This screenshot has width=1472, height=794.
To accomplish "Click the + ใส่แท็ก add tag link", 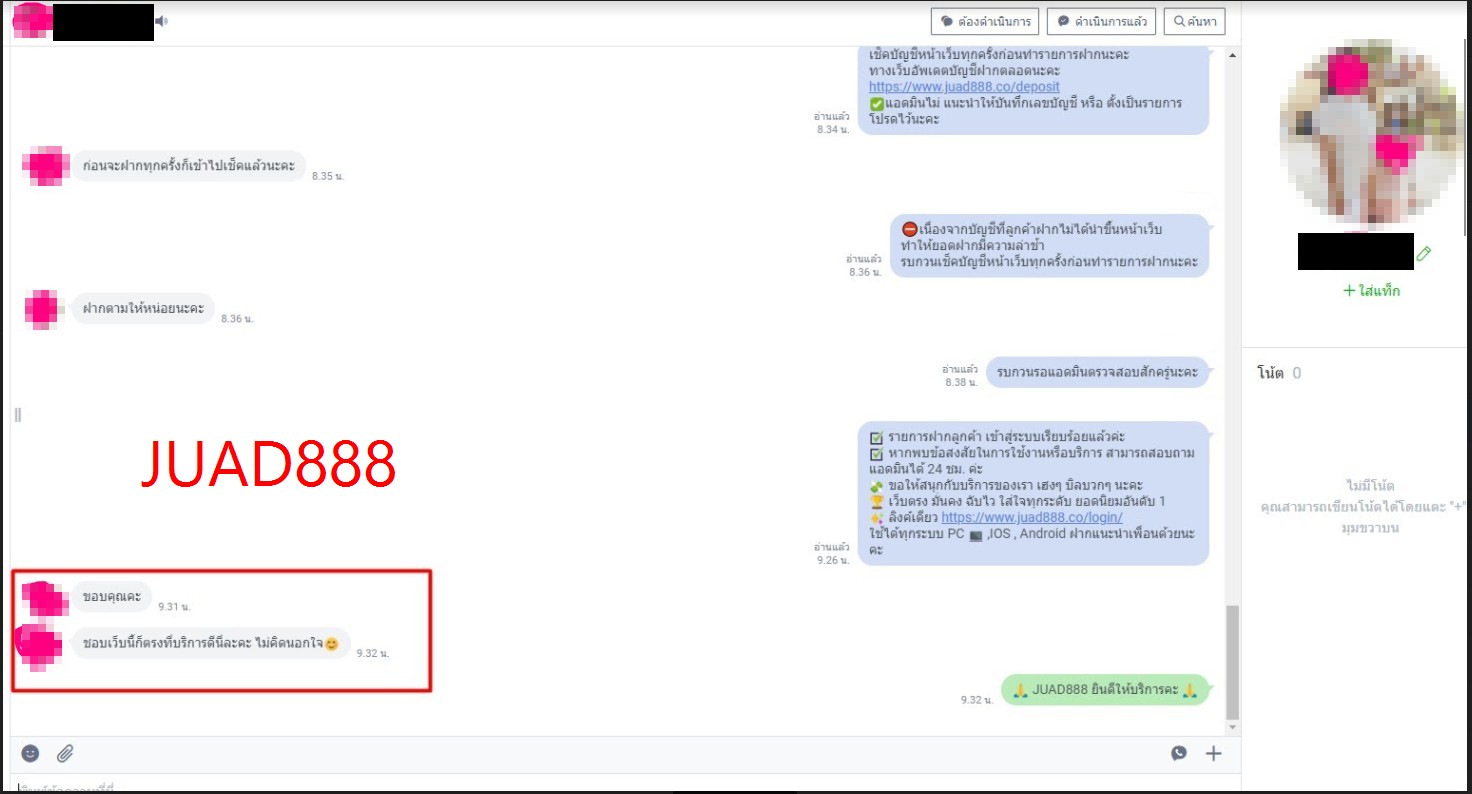I will pos(1371,291).
